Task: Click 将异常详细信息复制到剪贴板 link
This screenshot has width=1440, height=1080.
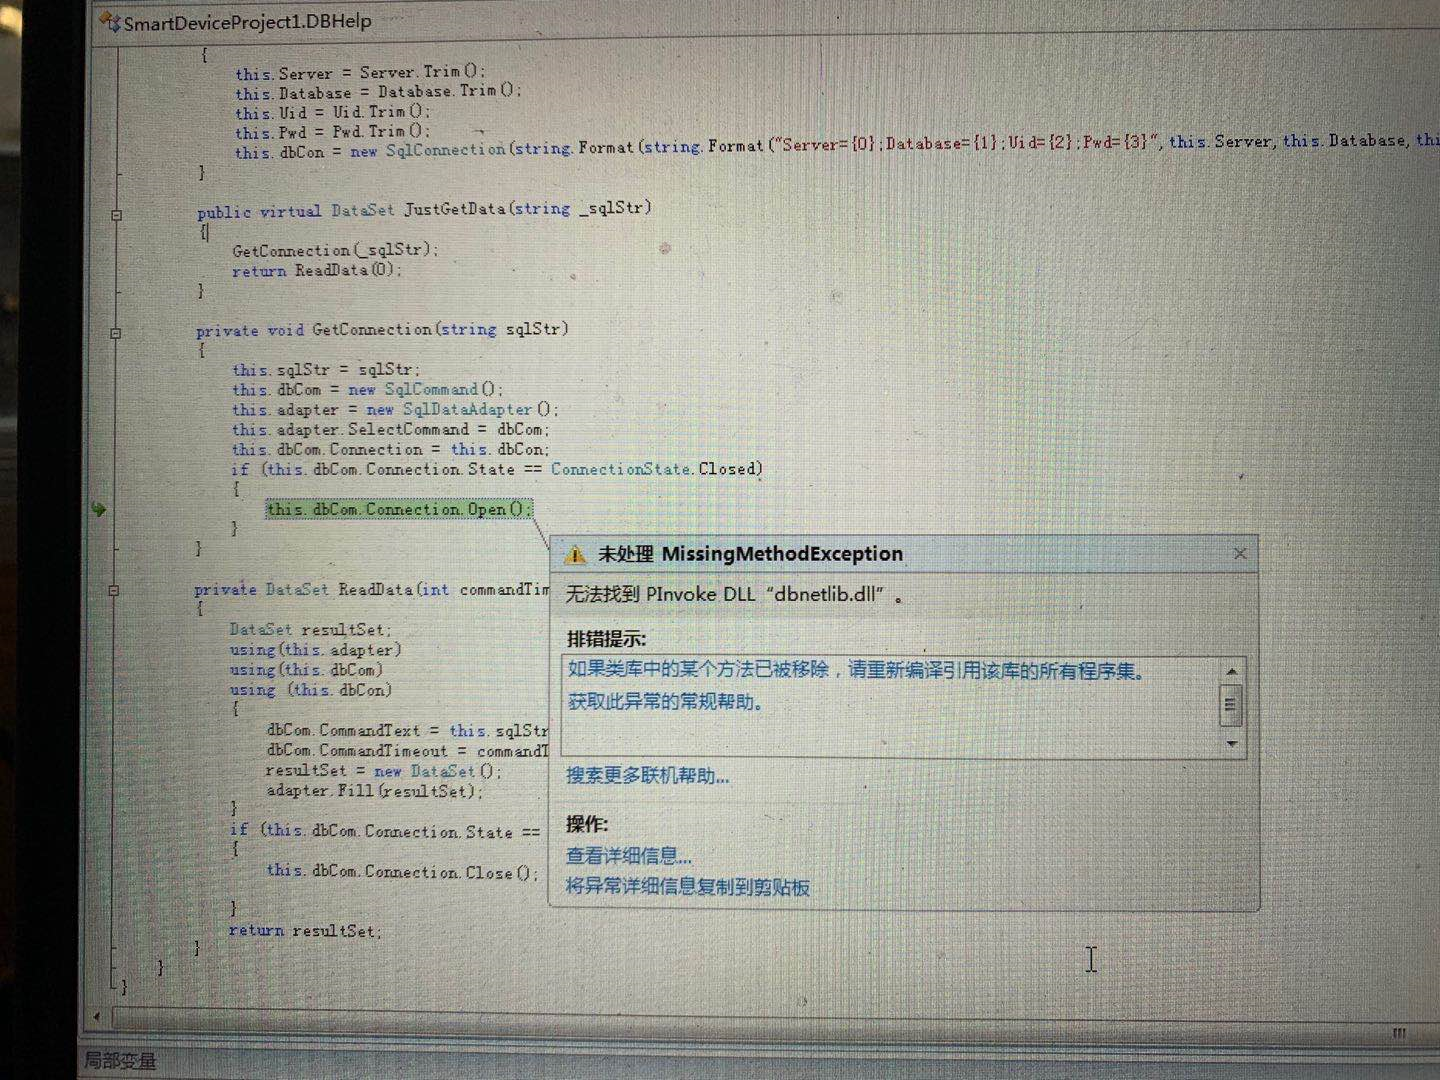Action: [687, 886]
